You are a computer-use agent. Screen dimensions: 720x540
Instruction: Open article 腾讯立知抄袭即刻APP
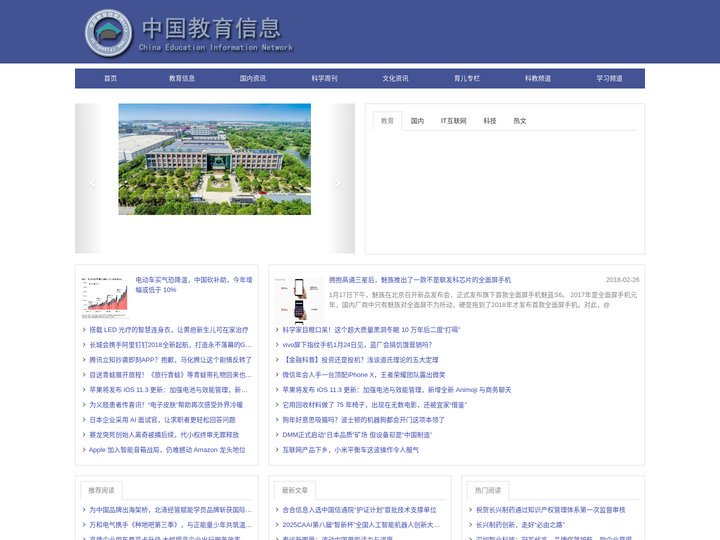170,360
